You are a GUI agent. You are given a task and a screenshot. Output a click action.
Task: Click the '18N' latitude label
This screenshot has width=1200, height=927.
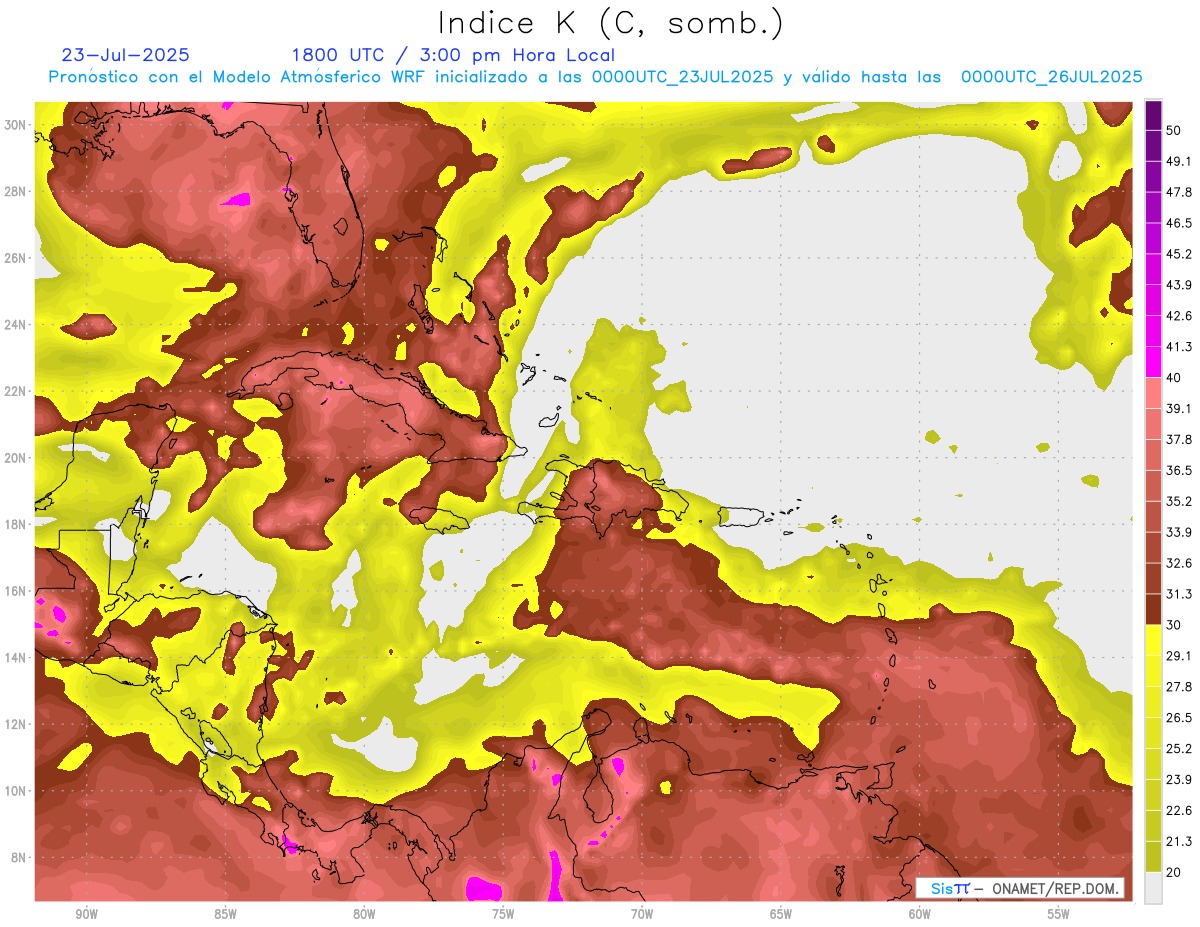[15, 524]
